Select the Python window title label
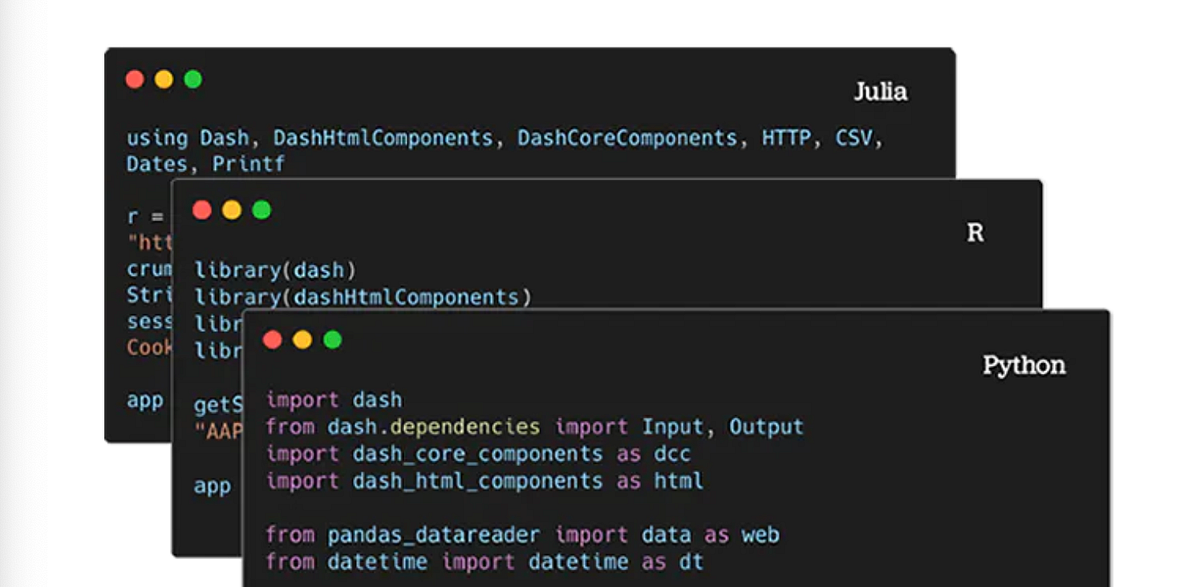This screenshot has width=1200, height=587. point(1024,366)
